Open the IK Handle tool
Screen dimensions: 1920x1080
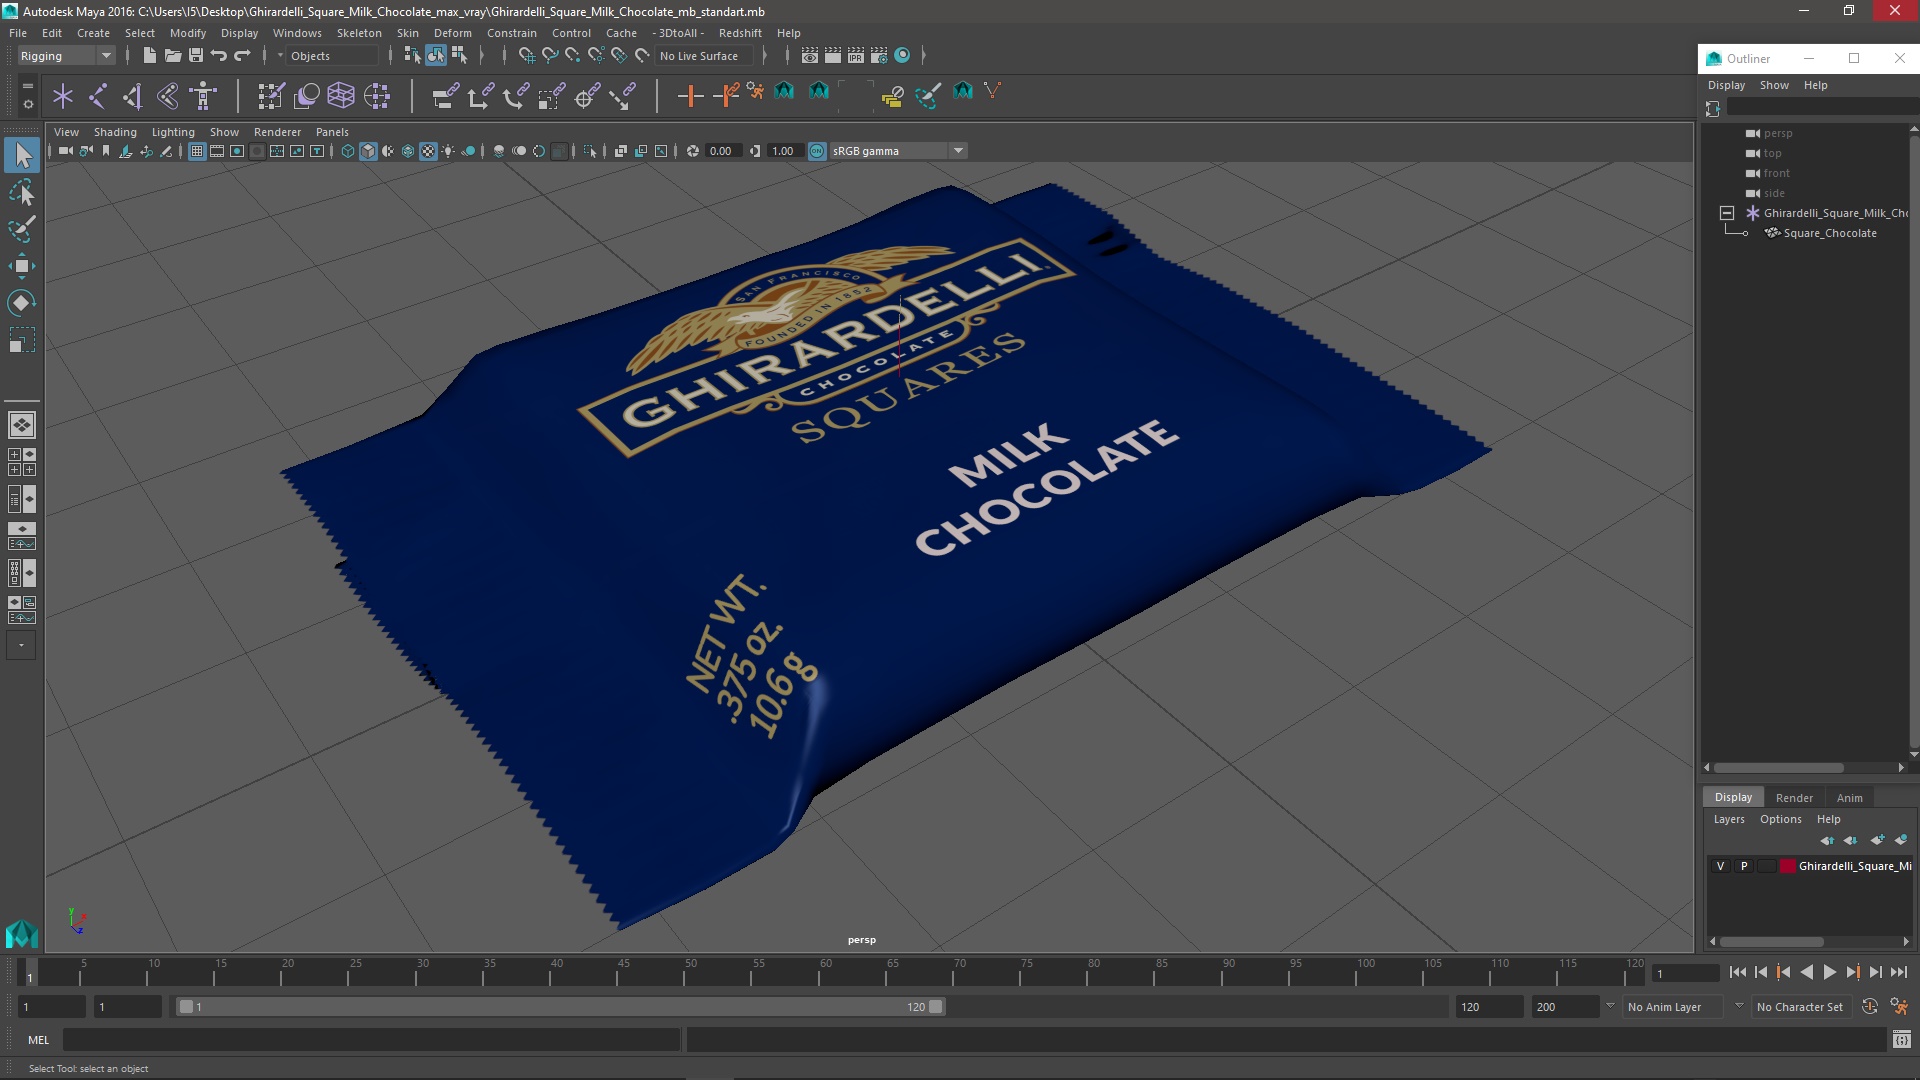click(133, 96)
